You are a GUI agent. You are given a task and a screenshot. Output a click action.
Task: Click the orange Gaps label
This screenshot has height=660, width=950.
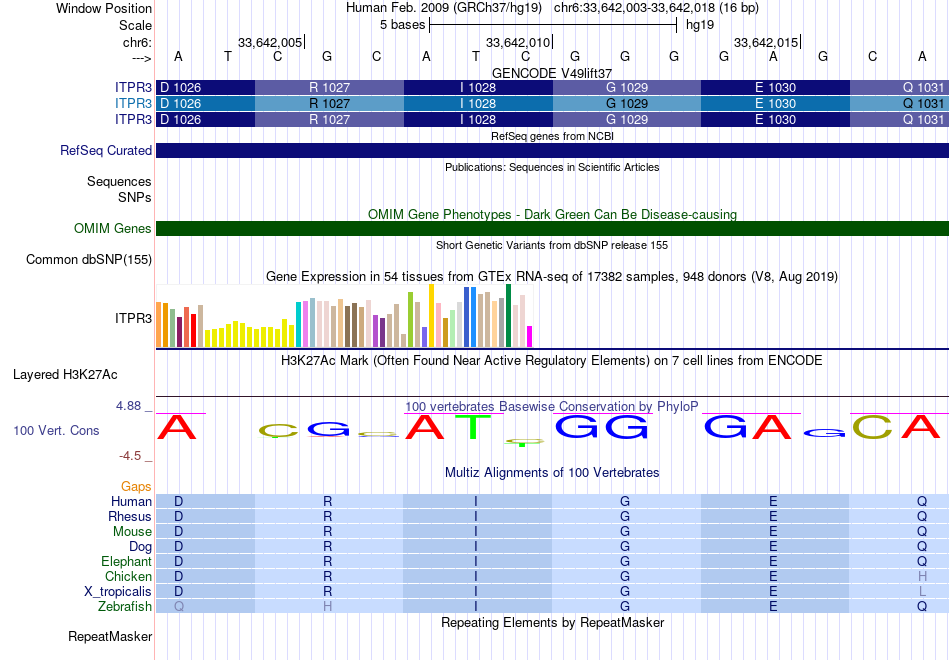(x=136, y=487)
